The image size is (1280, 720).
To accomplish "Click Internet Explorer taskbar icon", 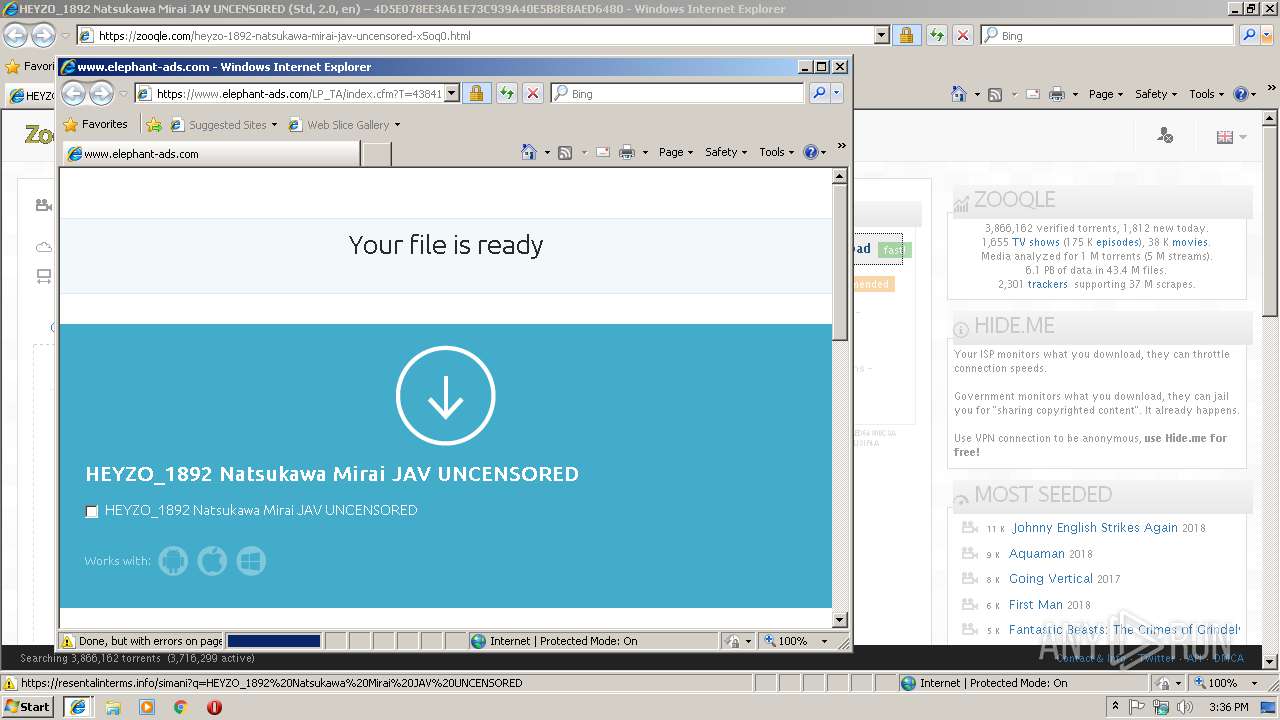I will (x=77, y=707).
